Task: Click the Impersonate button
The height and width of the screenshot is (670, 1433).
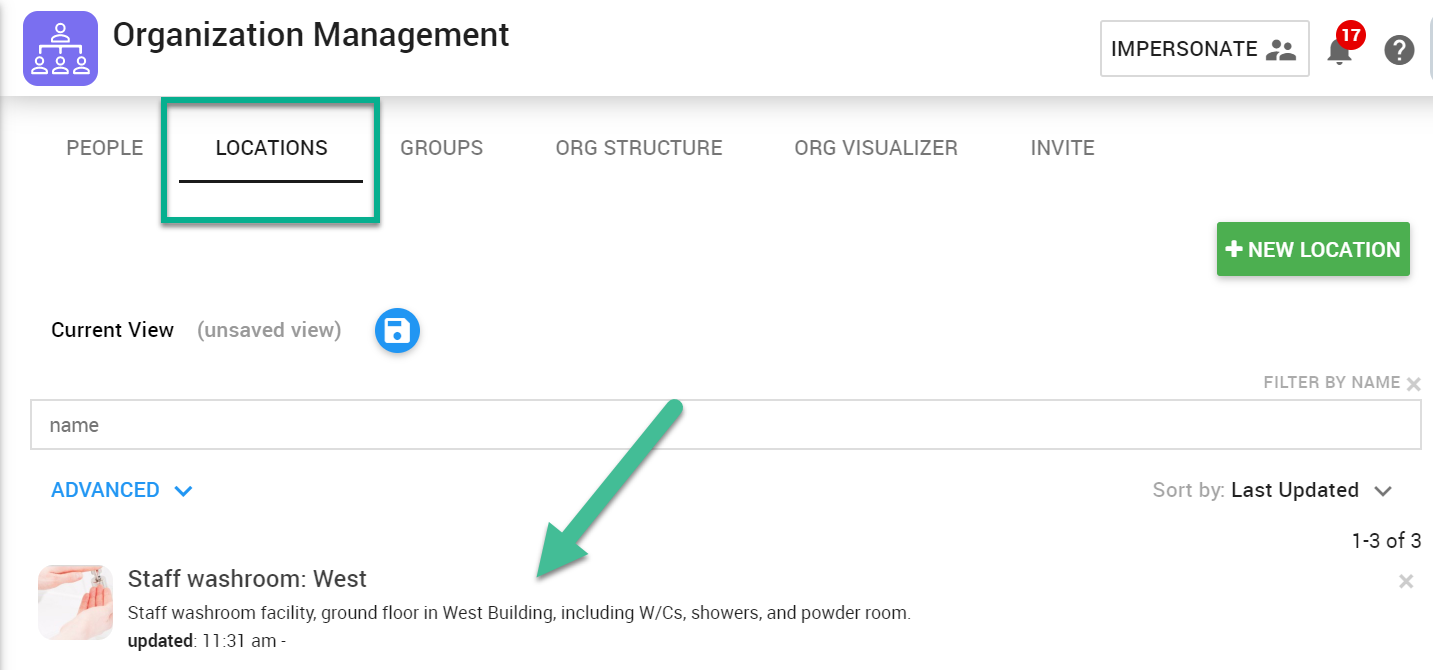Action: (1205, 49)
